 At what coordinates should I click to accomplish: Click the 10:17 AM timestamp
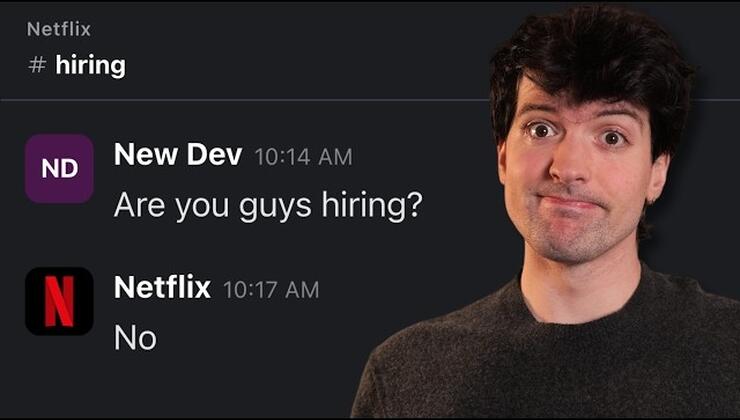tap(271, 290)
